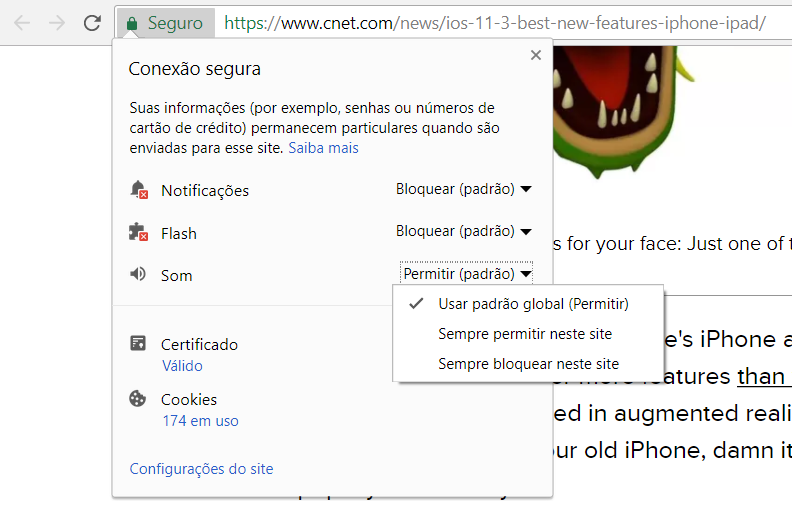Click the browser forward arrow
This screenshot has width=792, height=509.
57,23
